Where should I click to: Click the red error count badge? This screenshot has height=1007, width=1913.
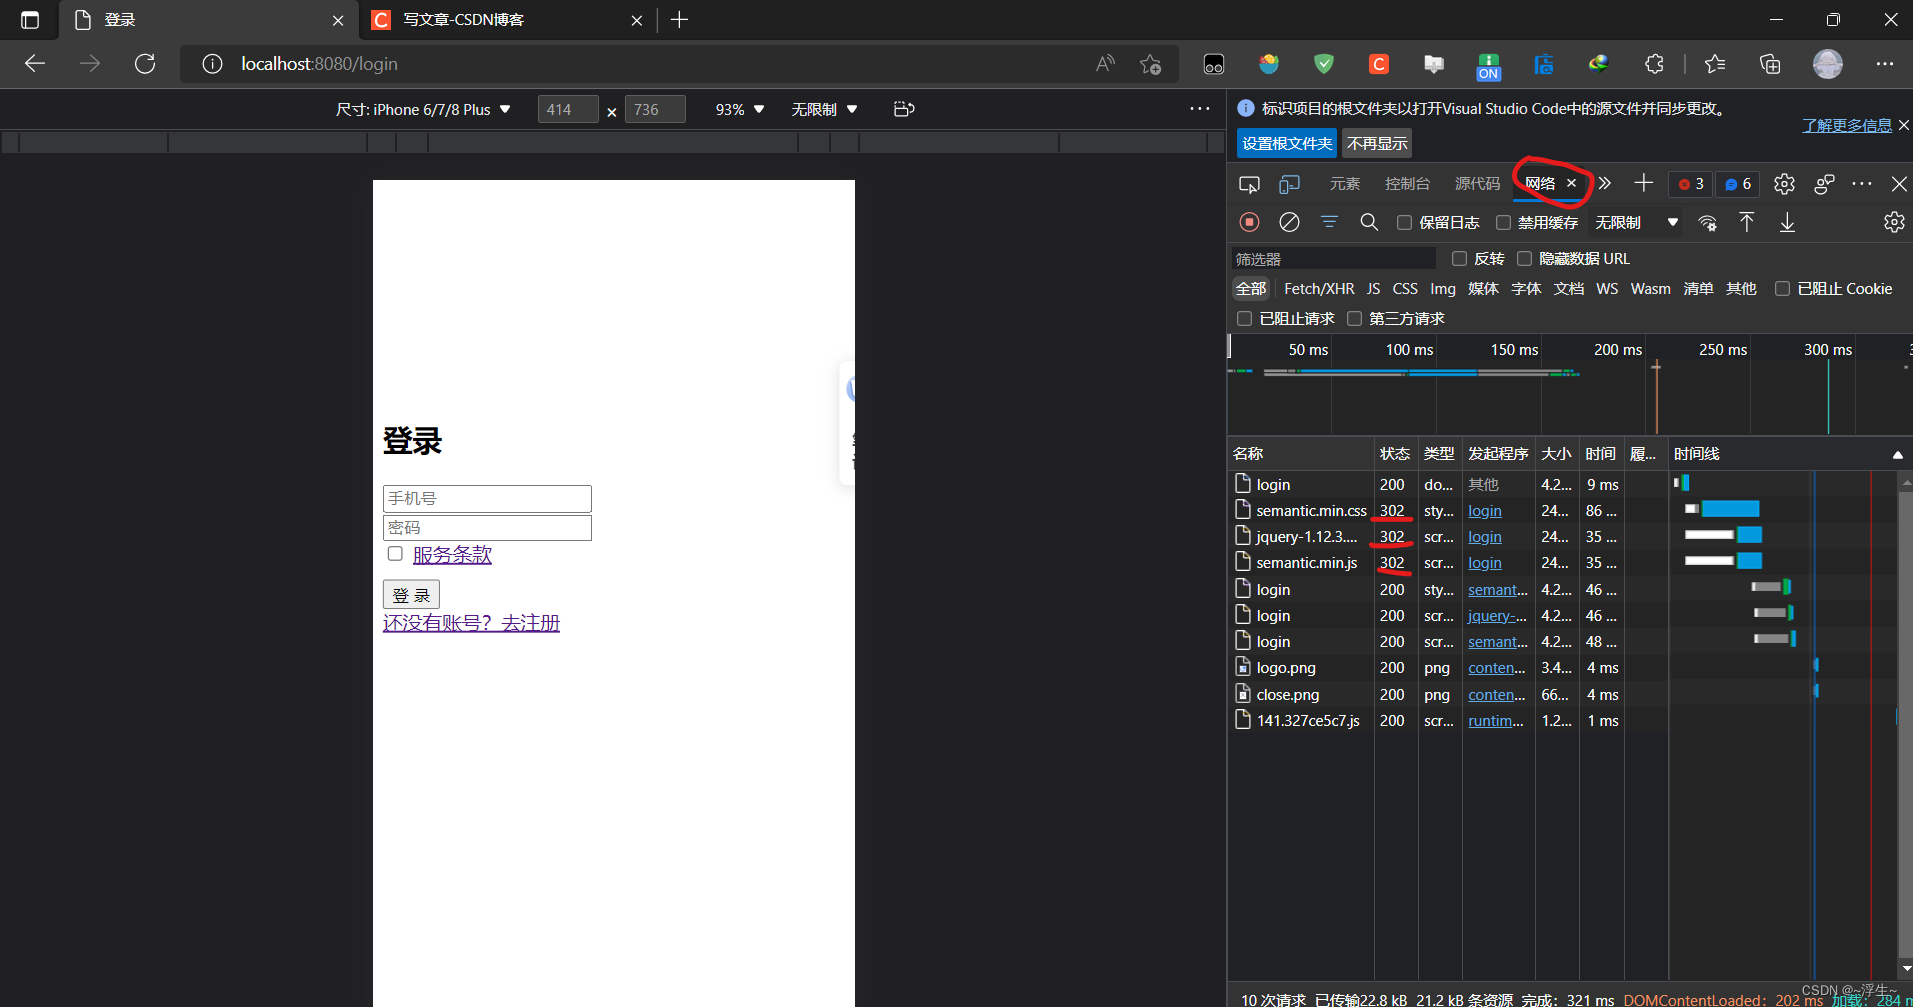pyautogui.click(x=1691, y=184)
